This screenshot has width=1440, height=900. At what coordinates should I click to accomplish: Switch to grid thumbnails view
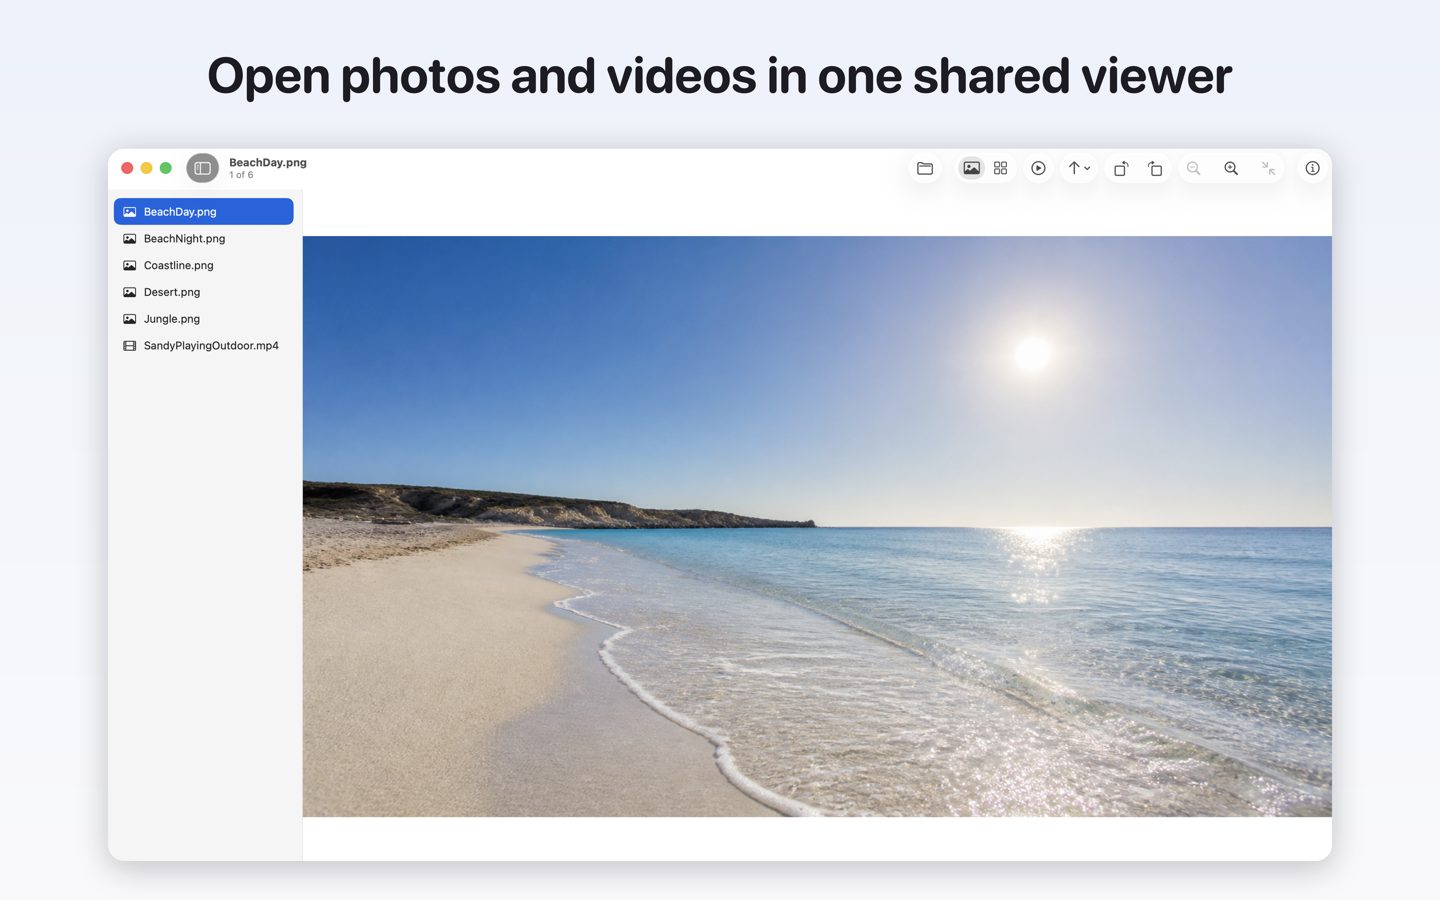click(x=1000, y=168)
